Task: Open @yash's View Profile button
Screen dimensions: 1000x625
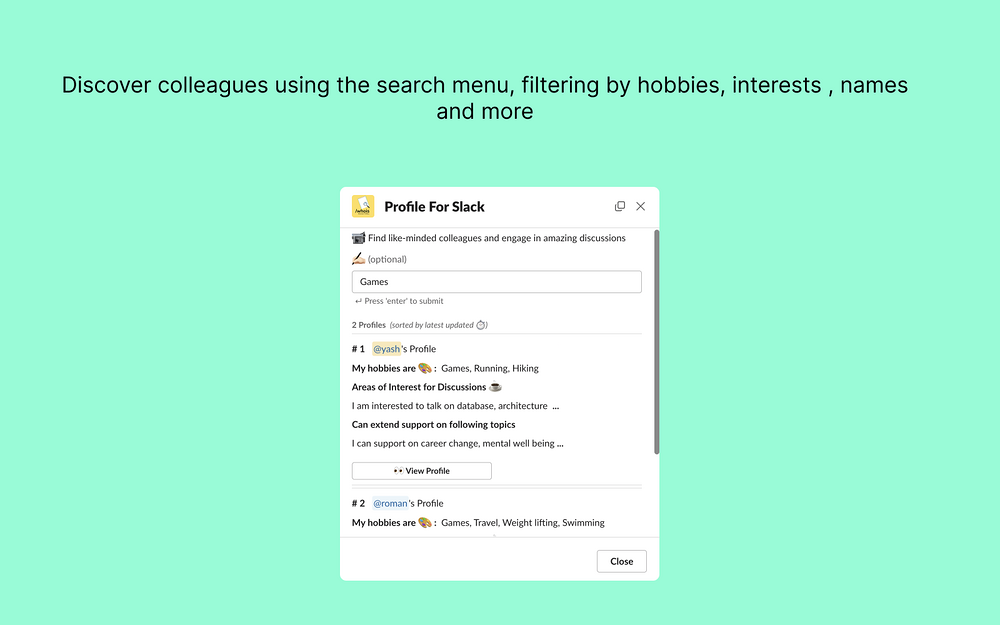Action: [422, 471]
